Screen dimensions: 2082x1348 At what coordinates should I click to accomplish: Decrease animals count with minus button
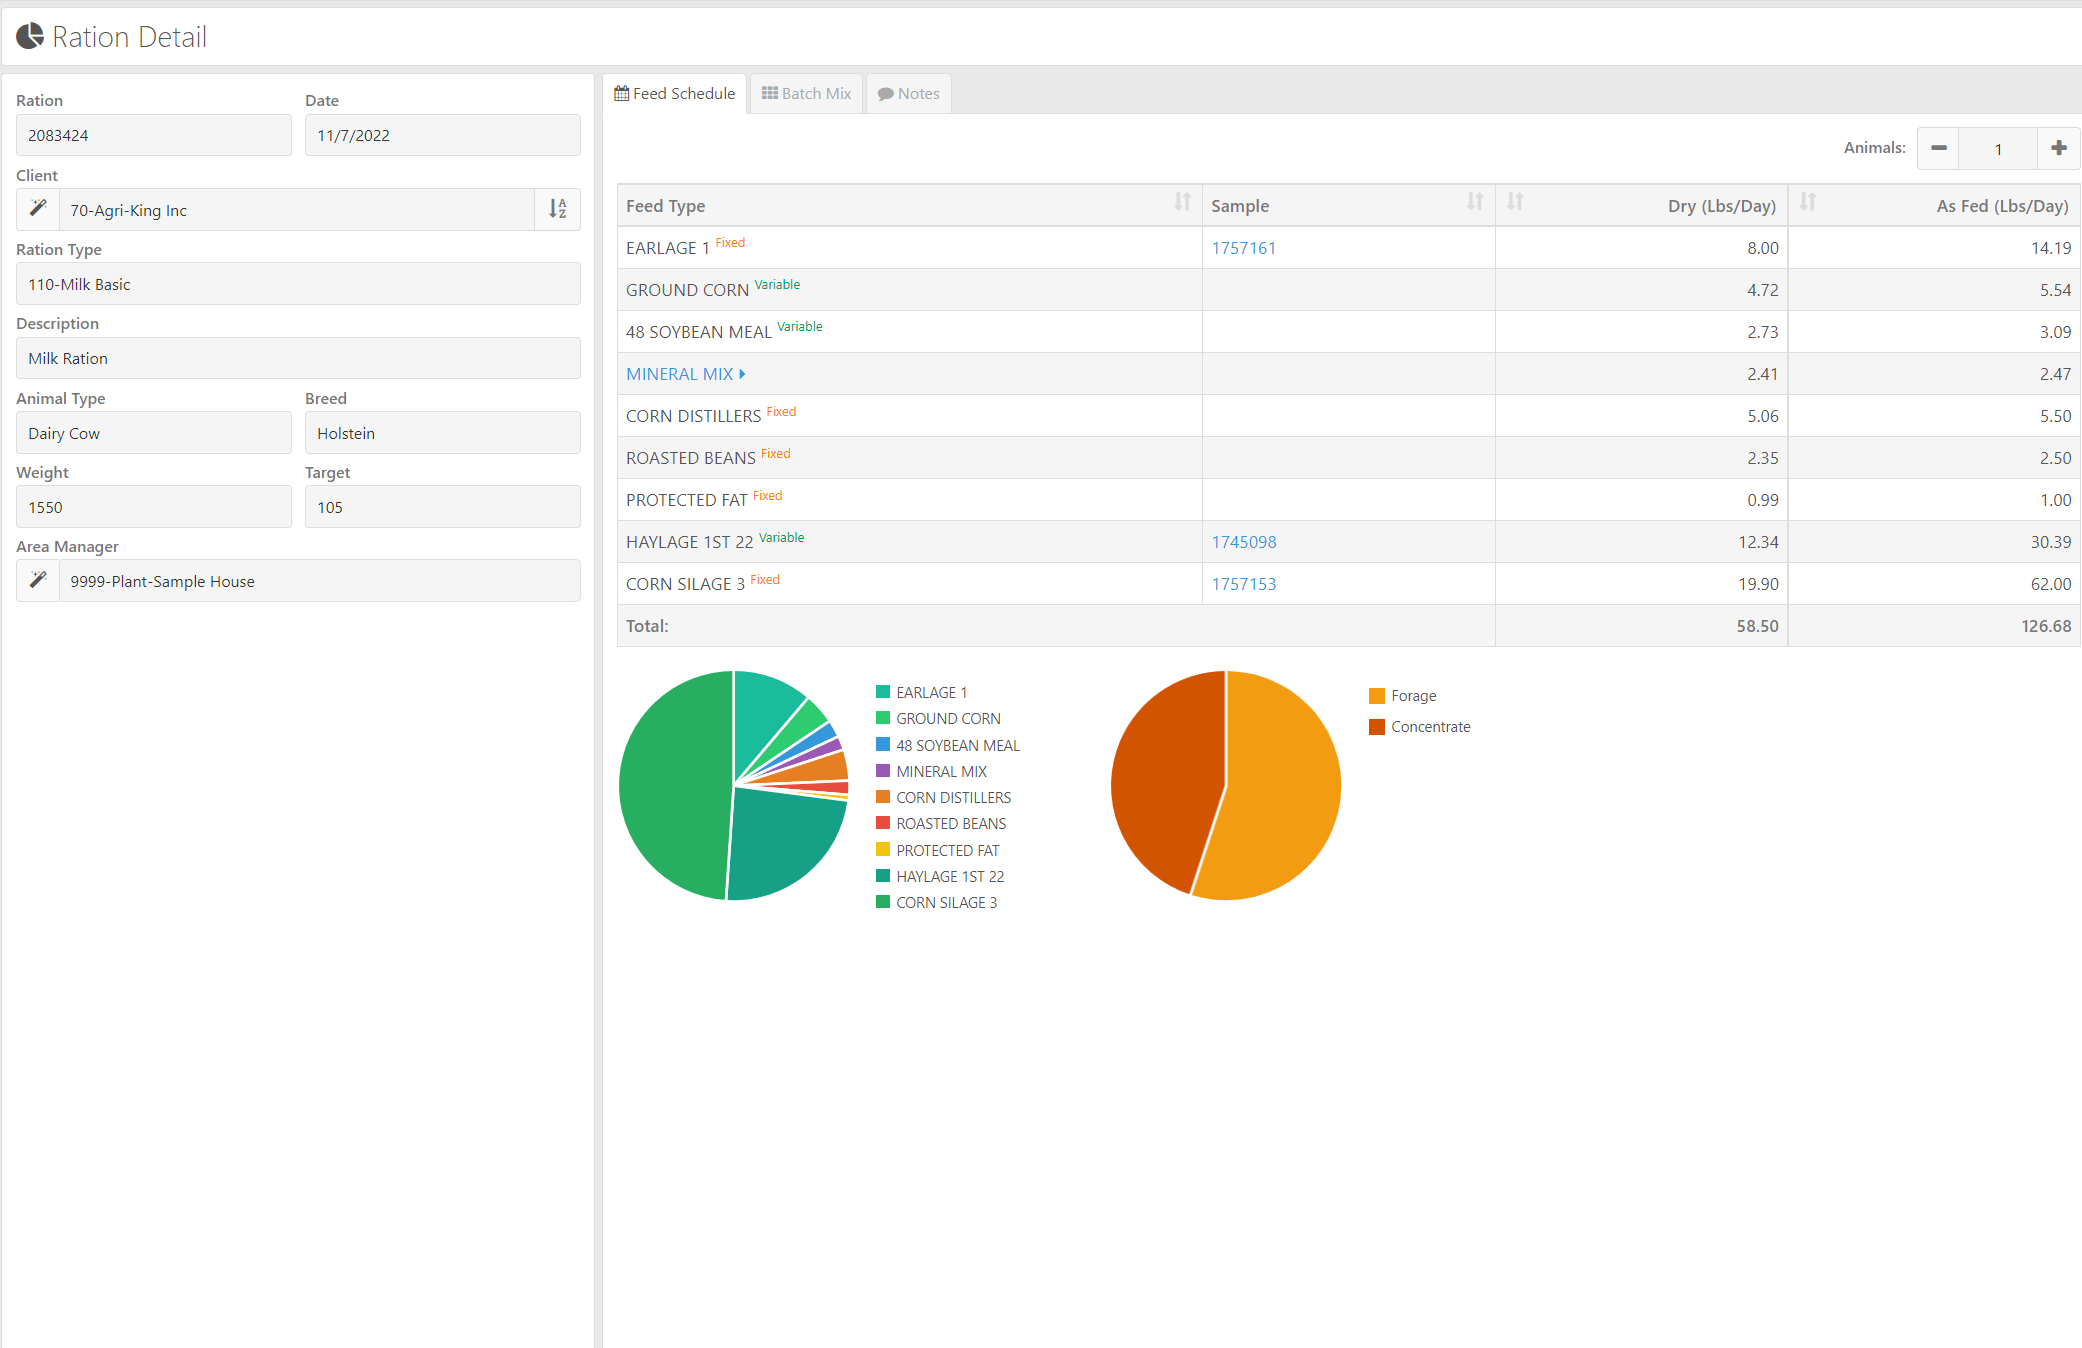point(1938,148)
